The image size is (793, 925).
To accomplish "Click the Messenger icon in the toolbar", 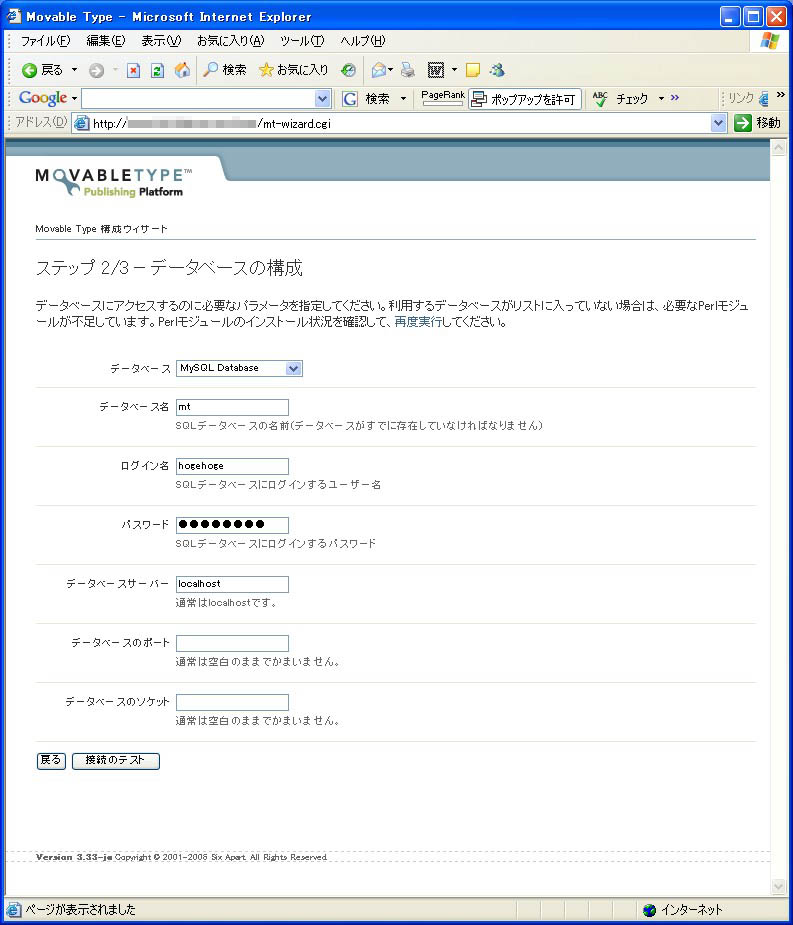I will (497, 70).
